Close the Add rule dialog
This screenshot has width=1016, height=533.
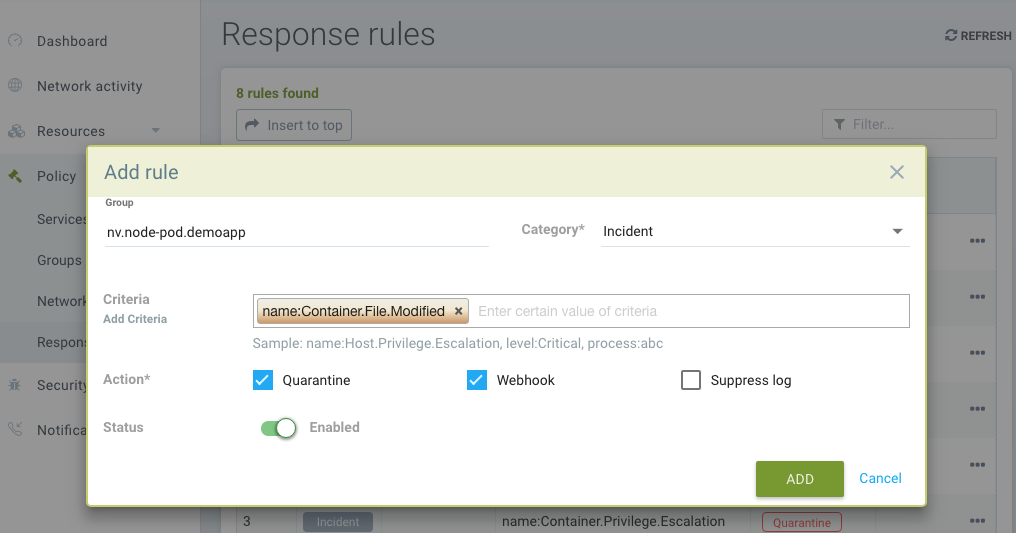click(897, 172)
